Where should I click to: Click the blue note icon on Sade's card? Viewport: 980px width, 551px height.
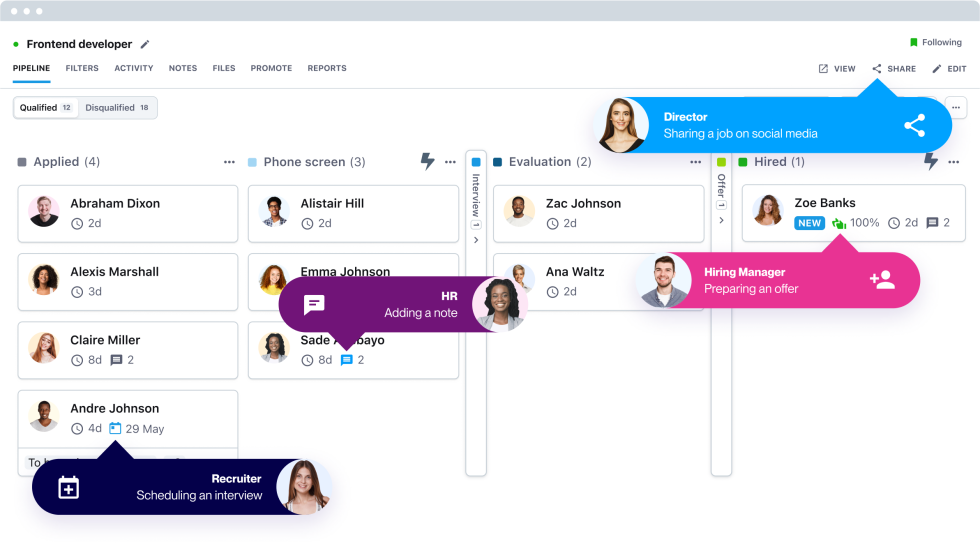pyautogui.click(x=347, y=360)
